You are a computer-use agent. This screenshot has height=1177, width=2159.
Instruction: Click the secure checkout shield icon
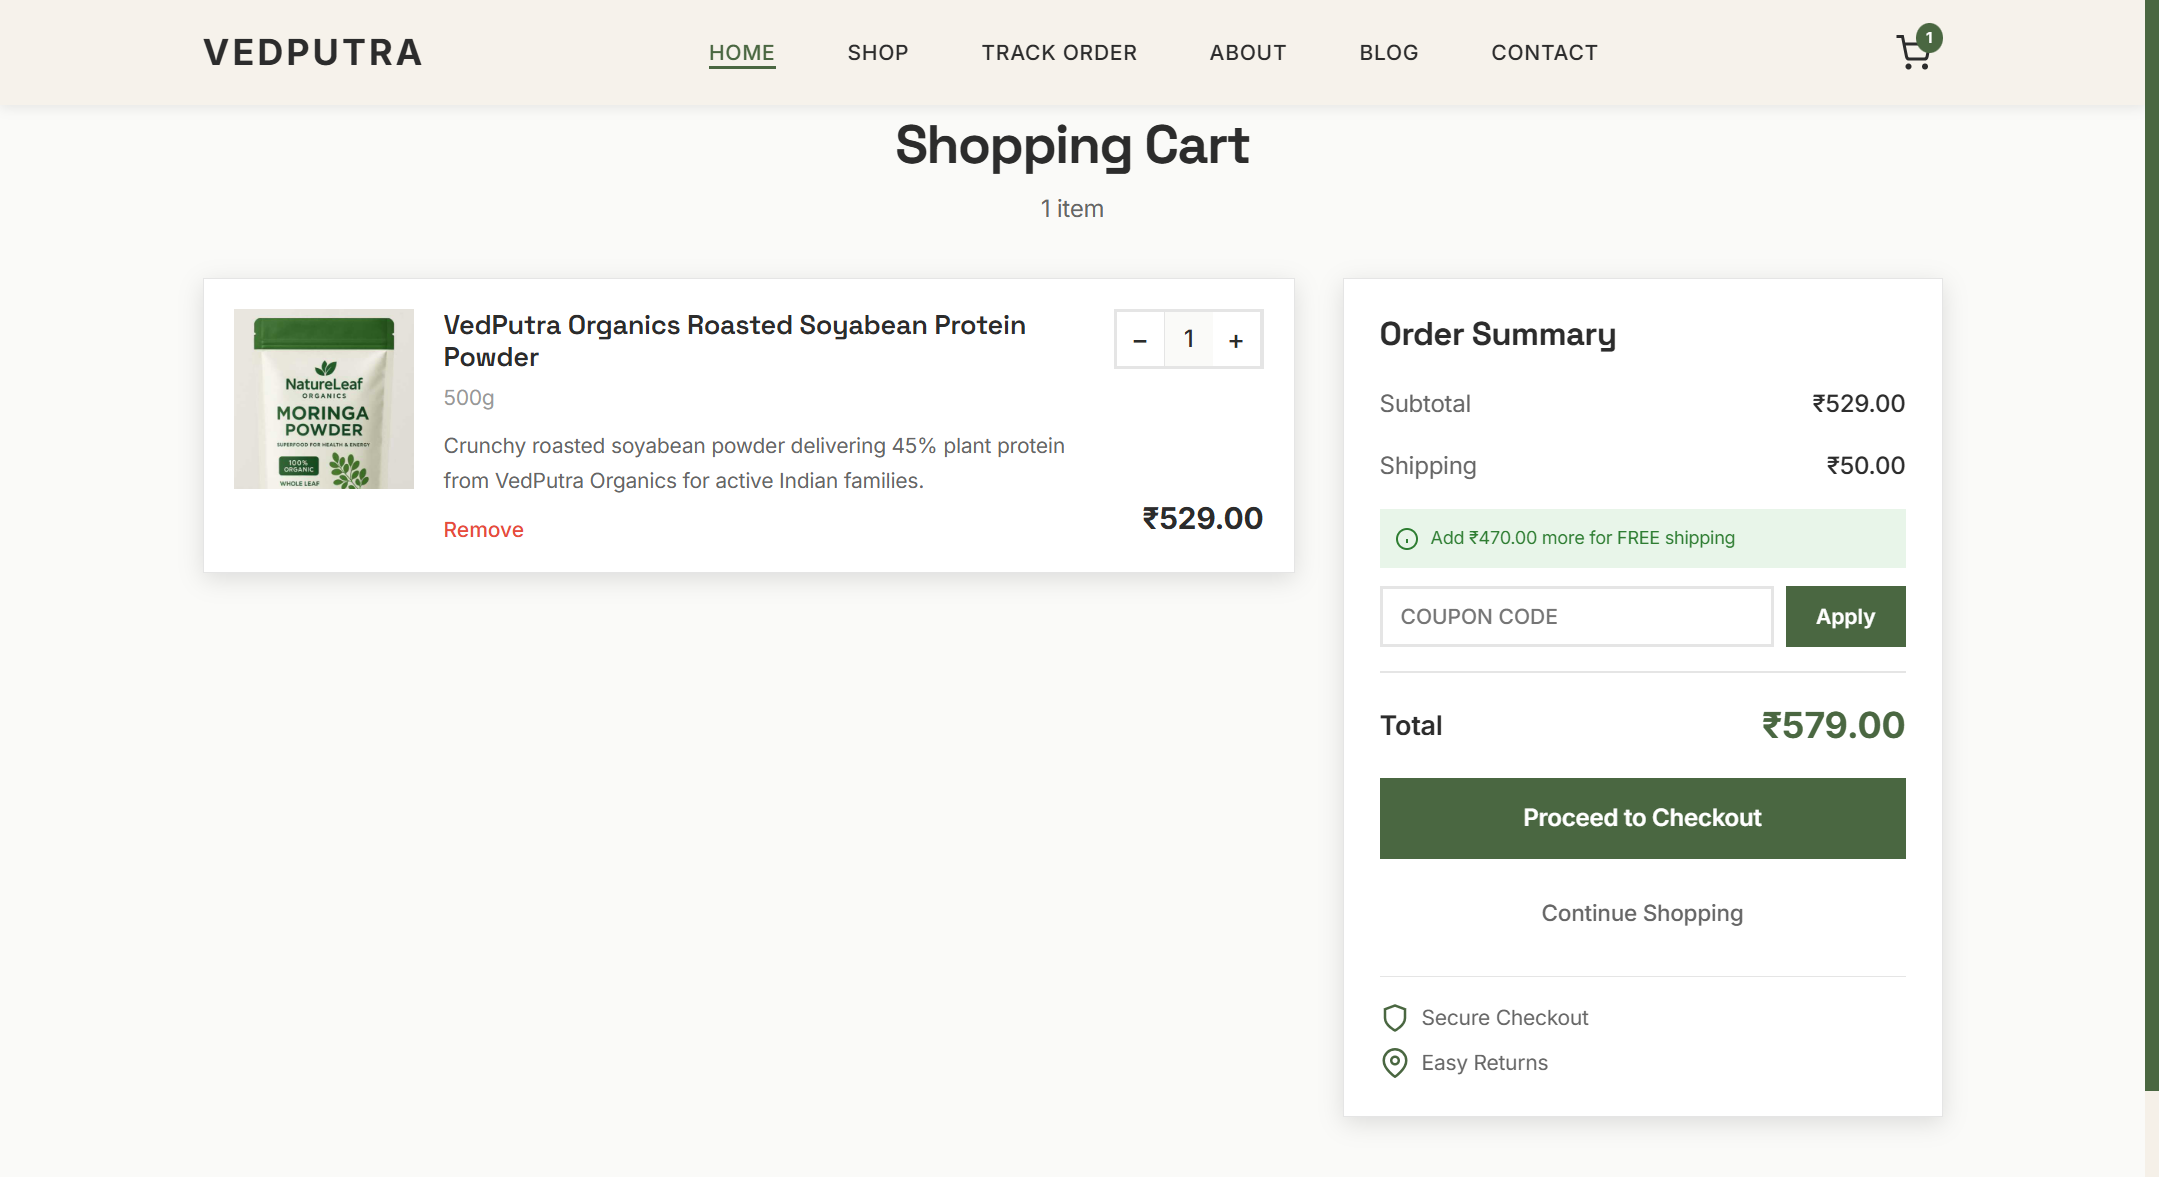pos(1394,1018)
